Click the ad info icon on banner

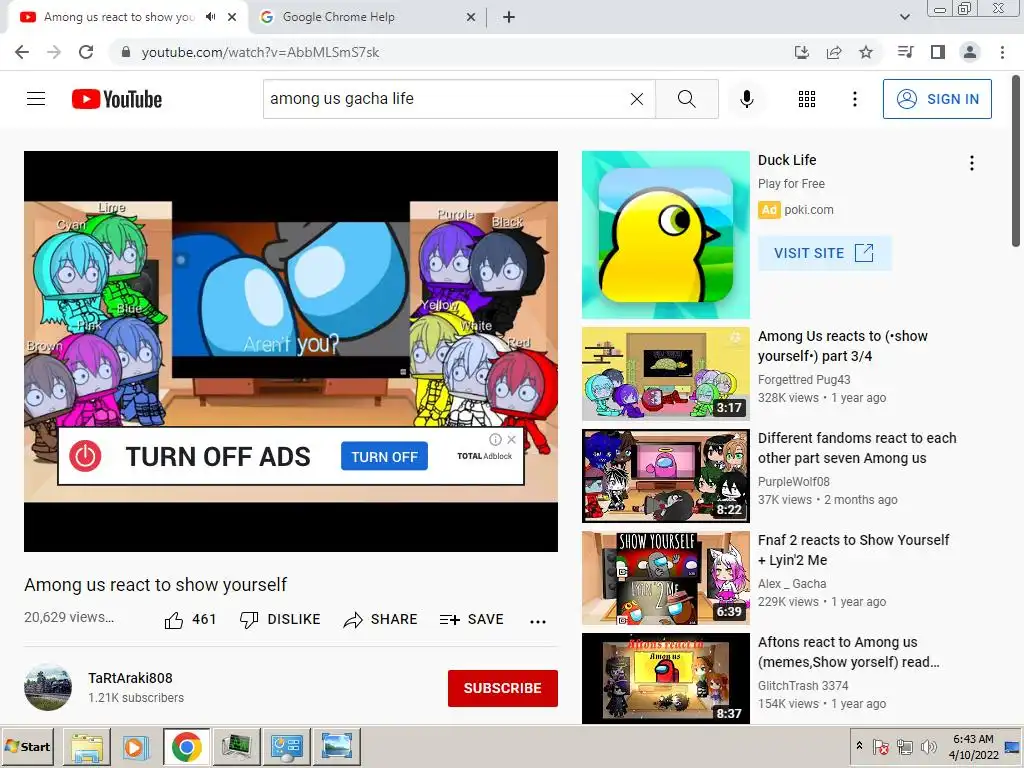[x=496, y=440]
